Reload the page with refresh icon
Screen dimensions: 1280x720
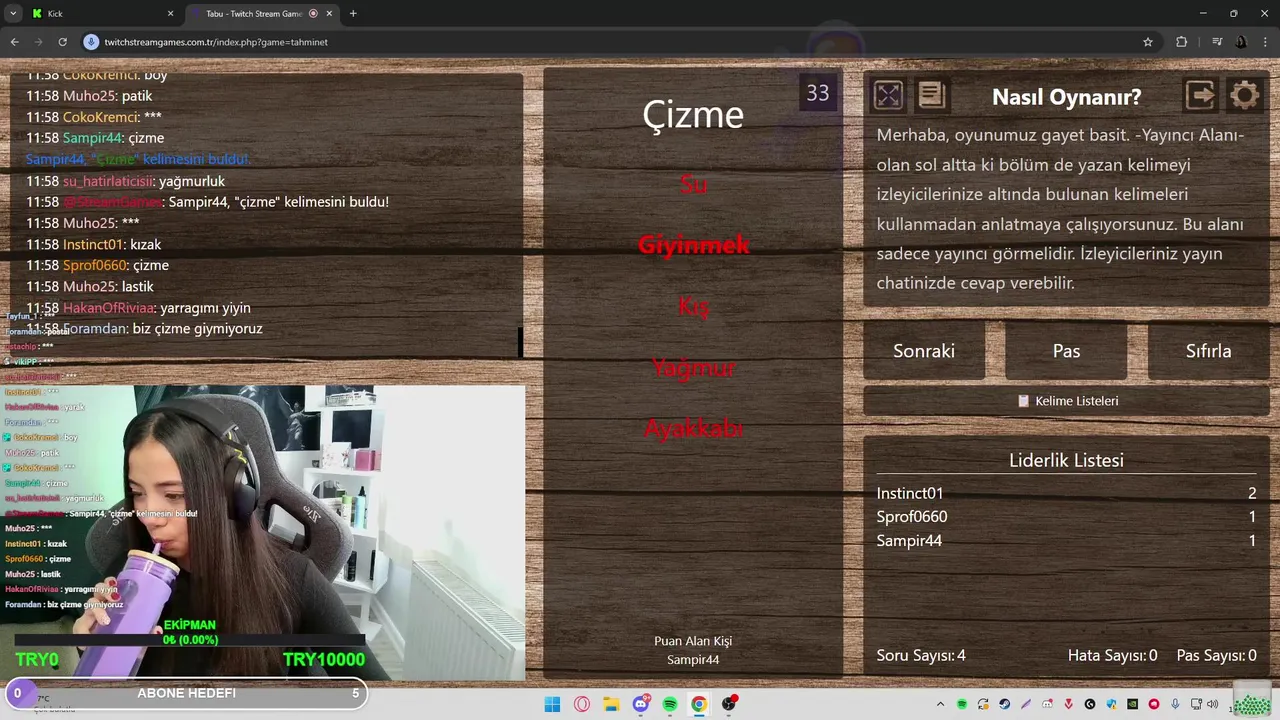(62, 42)
